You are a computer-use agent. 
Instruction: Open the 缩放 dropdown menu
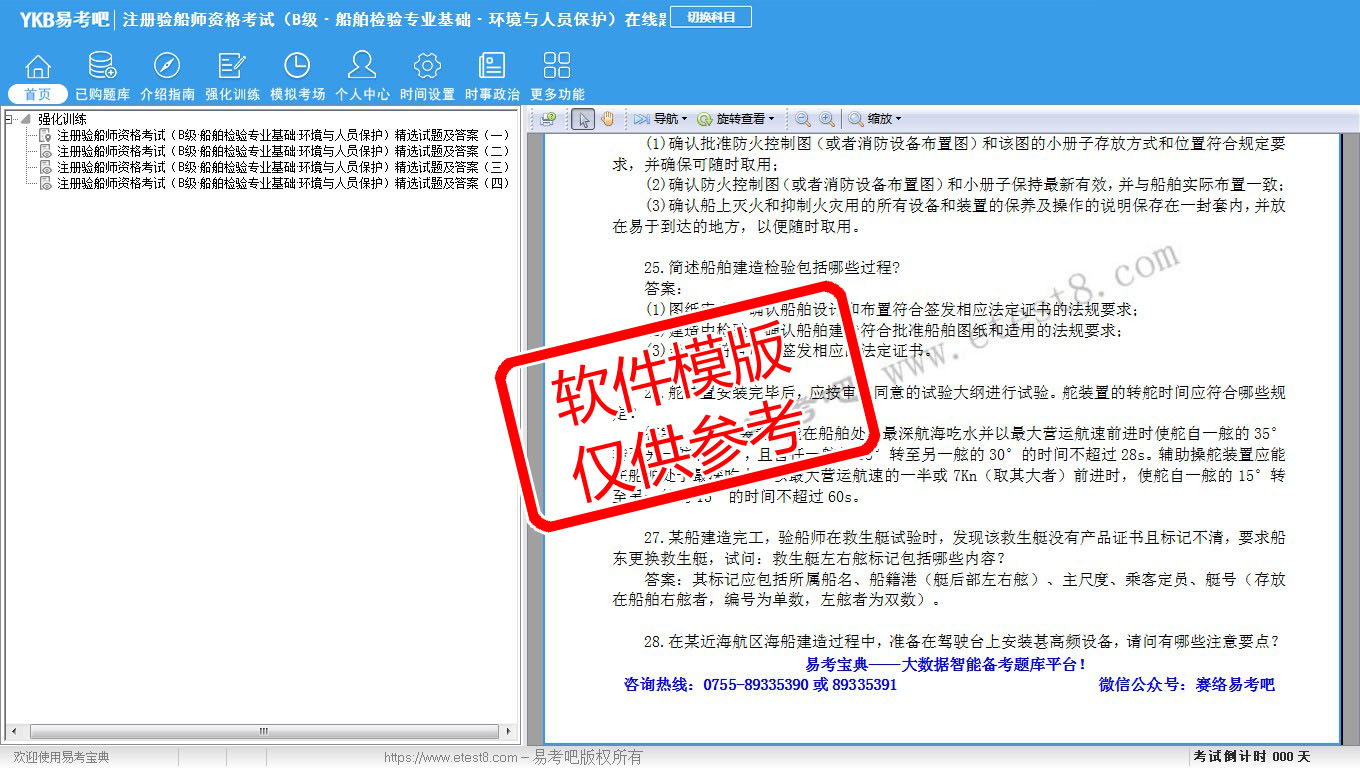point(876,119)
